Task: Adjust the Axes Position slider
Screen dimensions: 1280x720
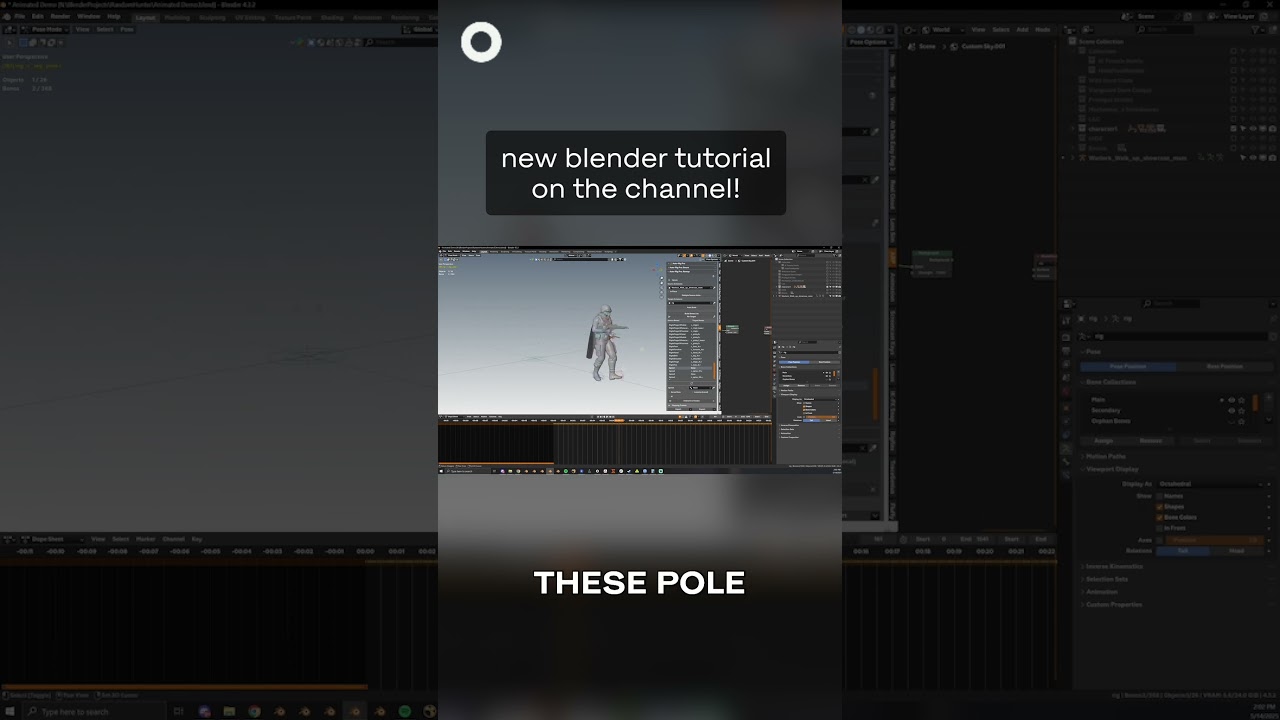Action: tap(1215, 540)
